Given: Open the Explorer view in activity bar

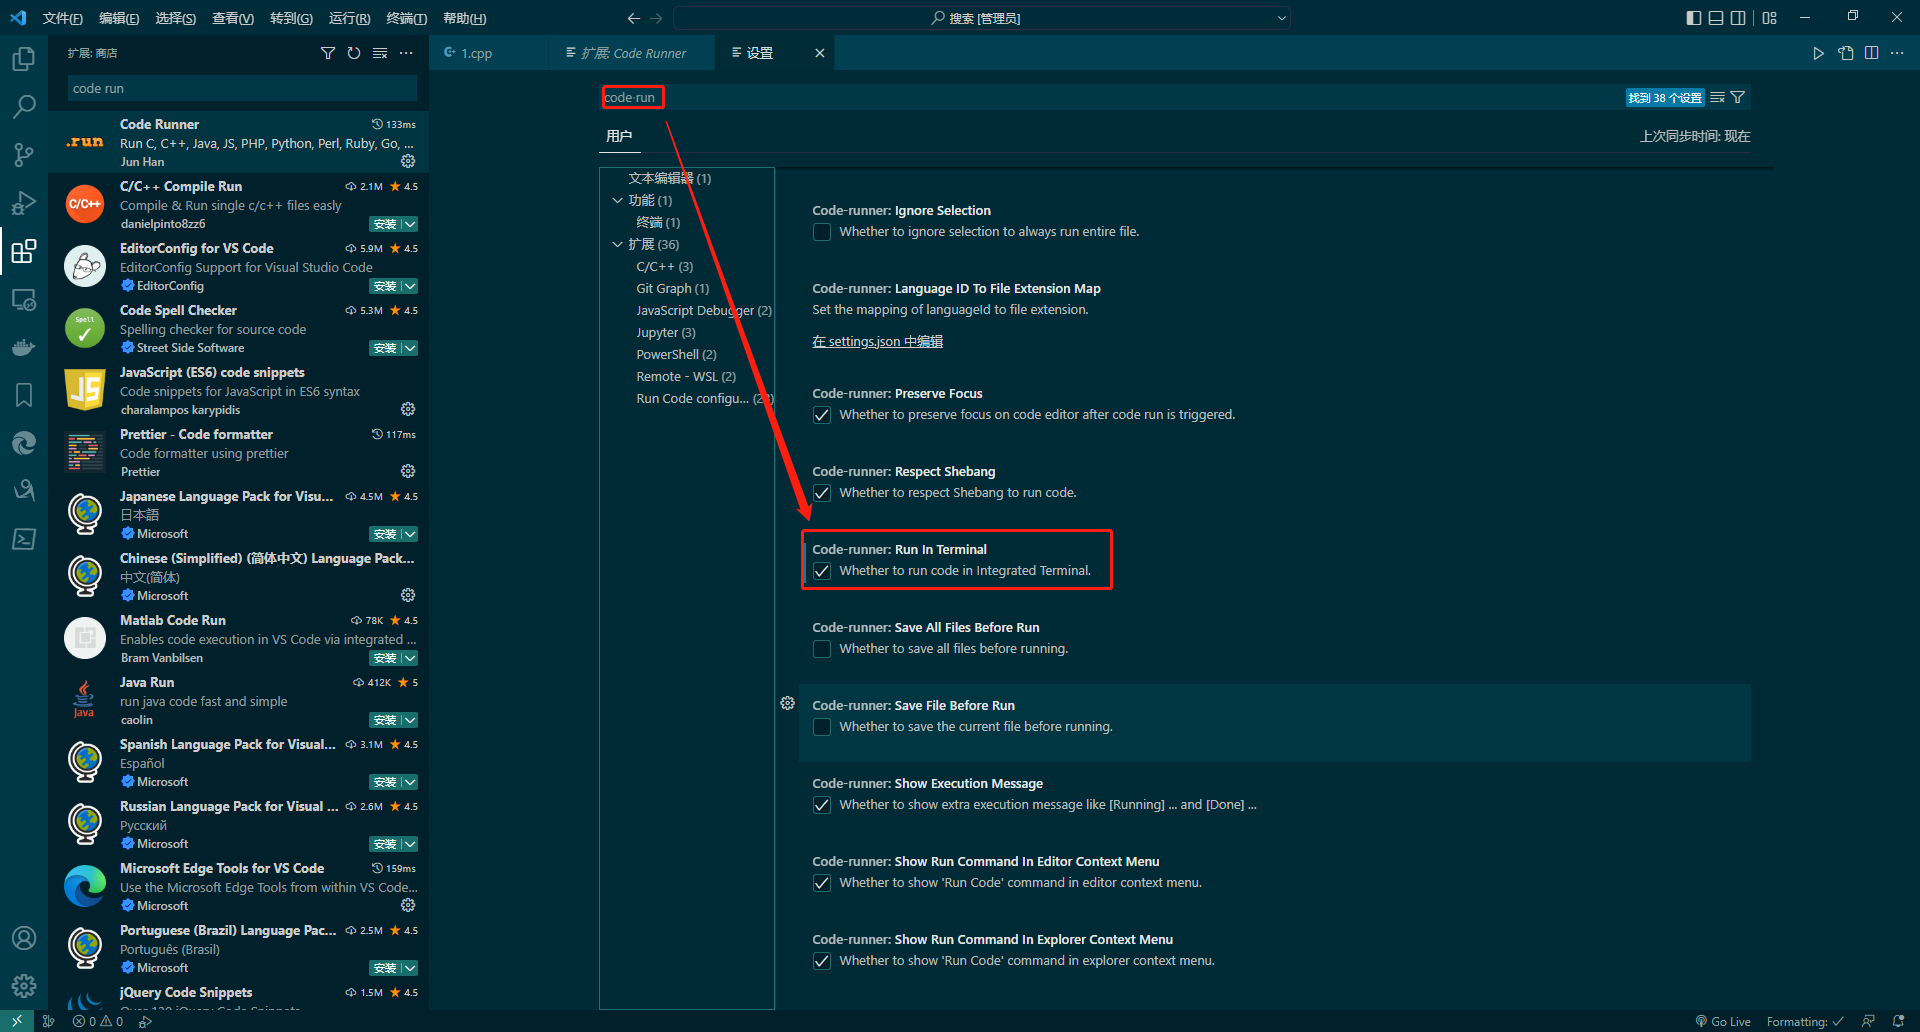Looking at the screenshot, I should (x=24, y=59).
